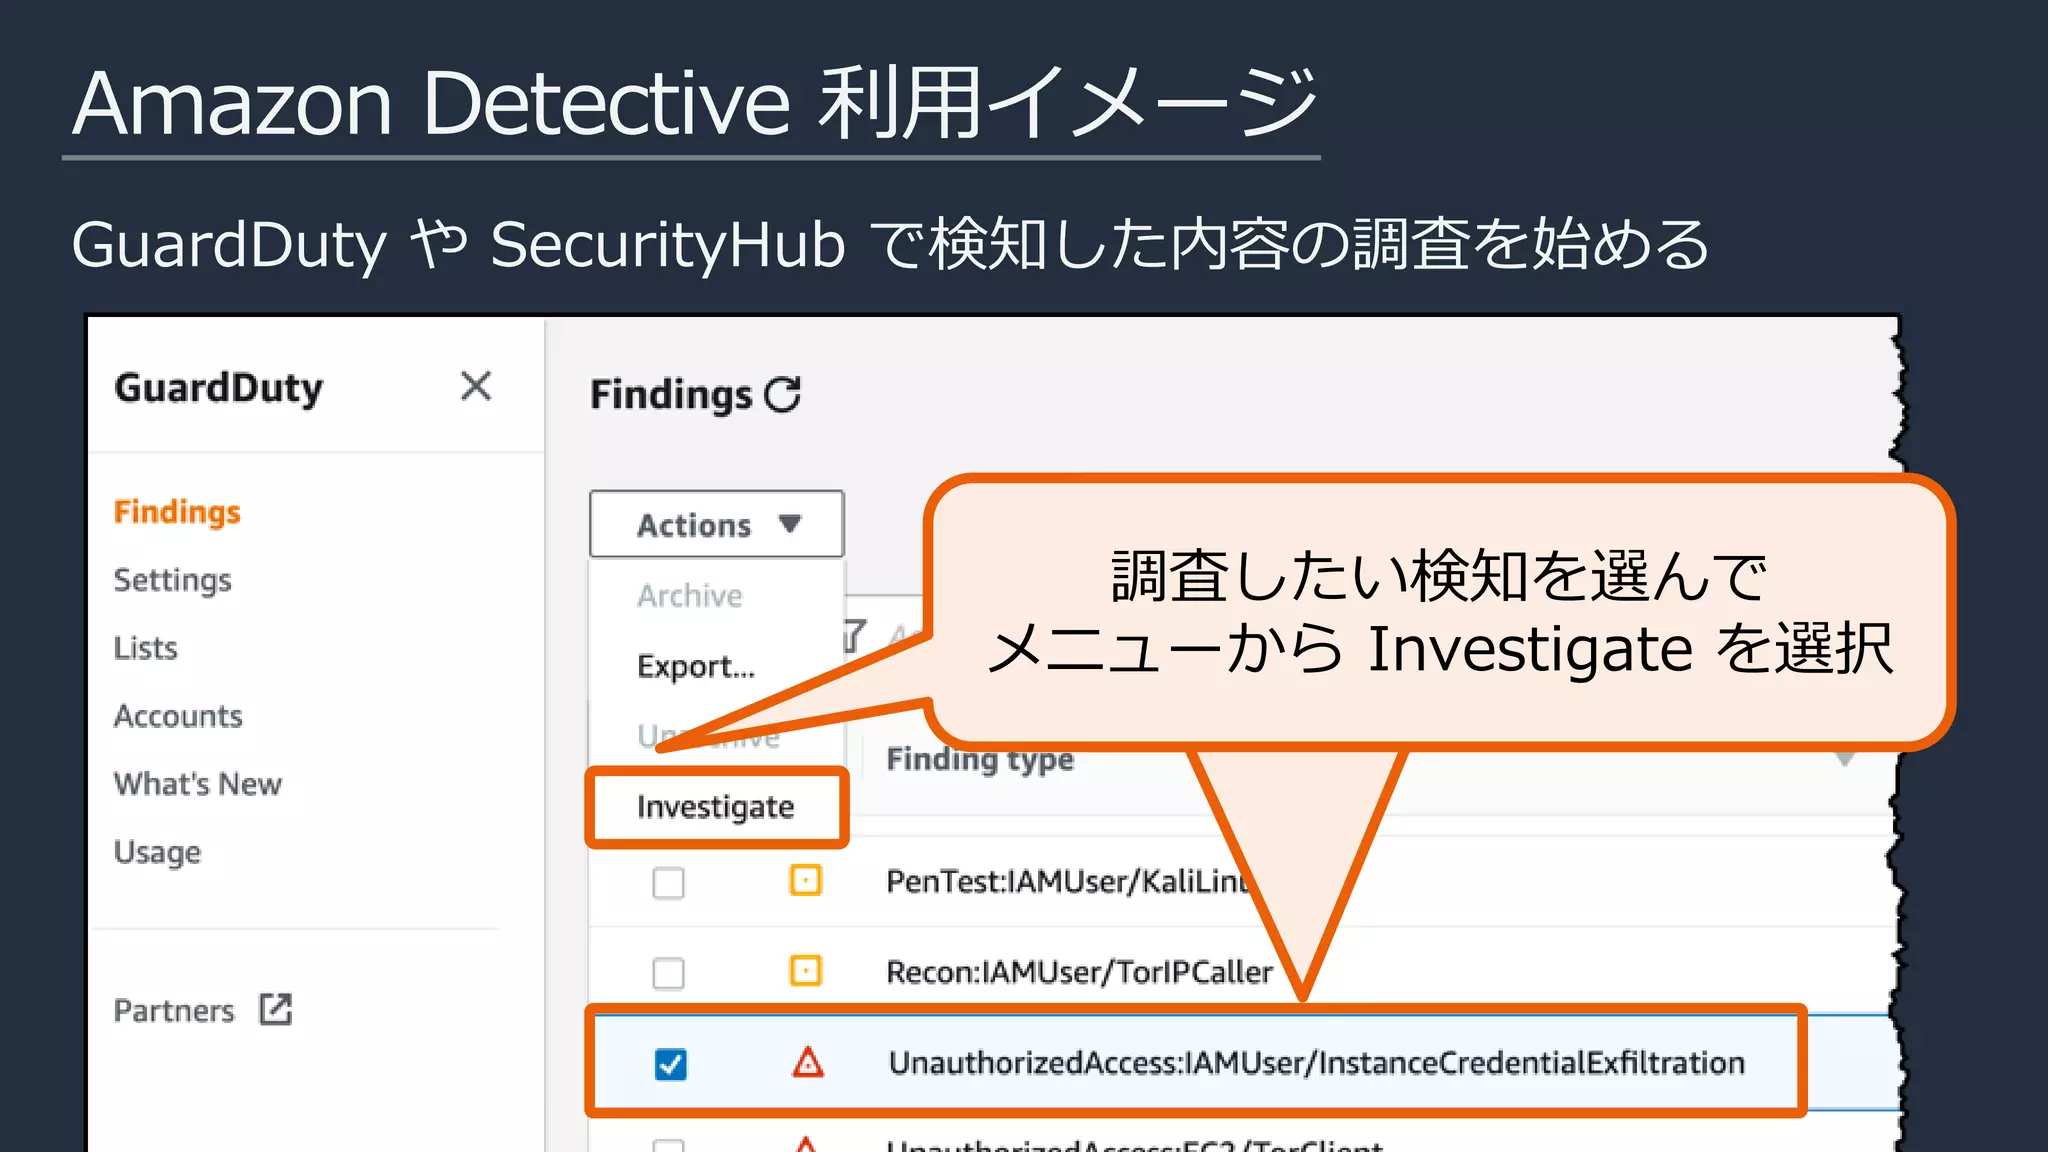Refresh the Findings list
2048x1152 pixels.
783,394
